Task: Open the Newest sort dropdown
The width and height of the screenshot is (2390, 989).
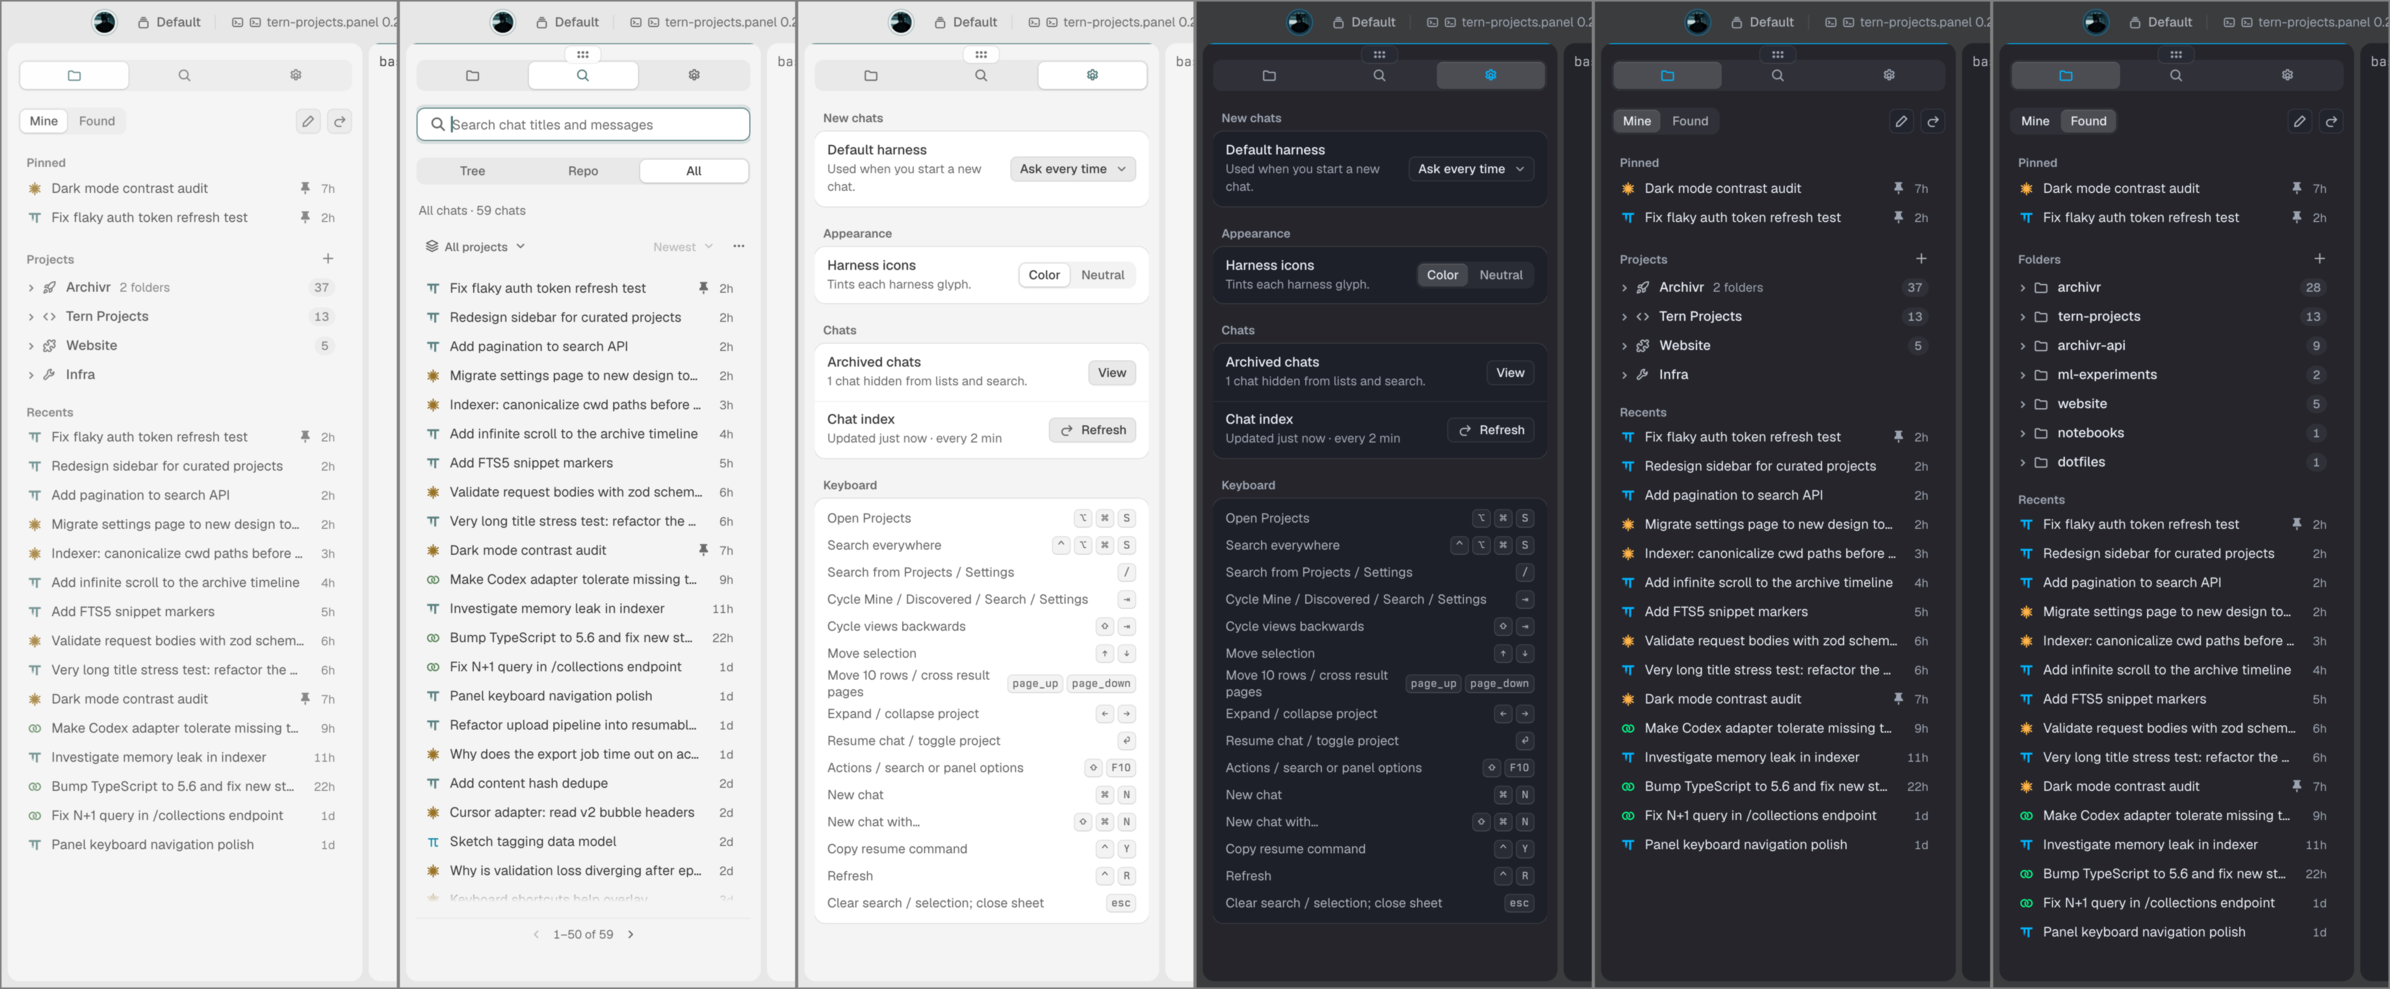Action: pyautogui.click(x=683, y=247)
